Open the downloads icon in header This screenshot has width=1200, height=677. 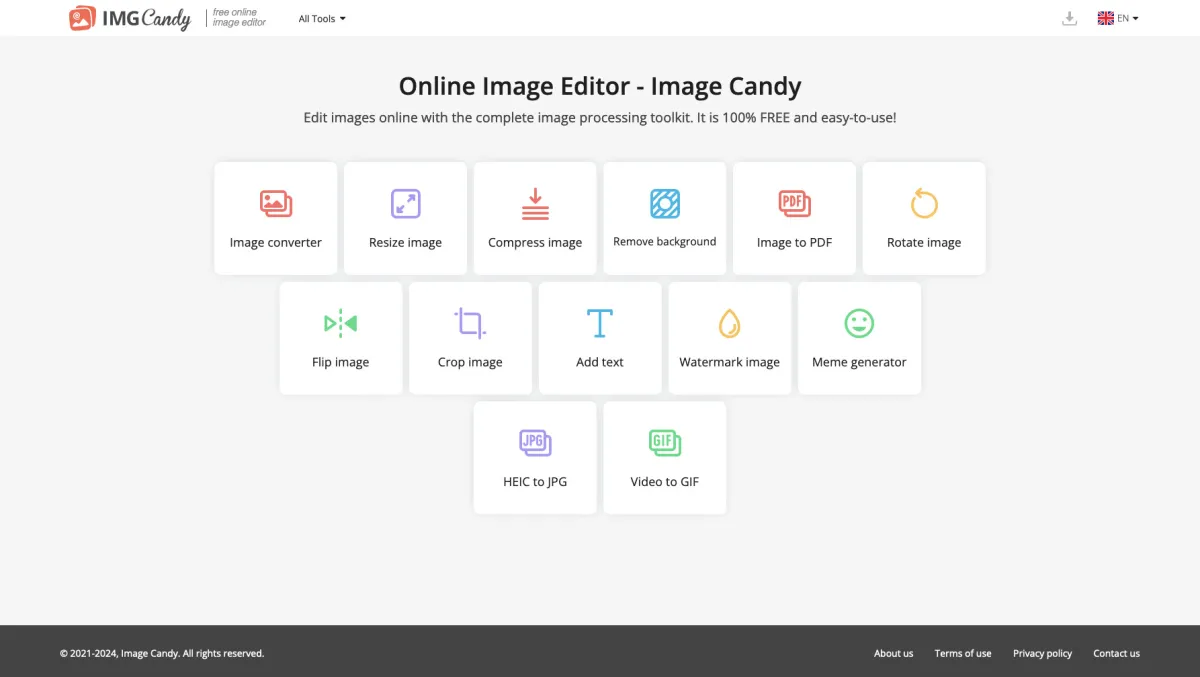[x=1069, y=18]
